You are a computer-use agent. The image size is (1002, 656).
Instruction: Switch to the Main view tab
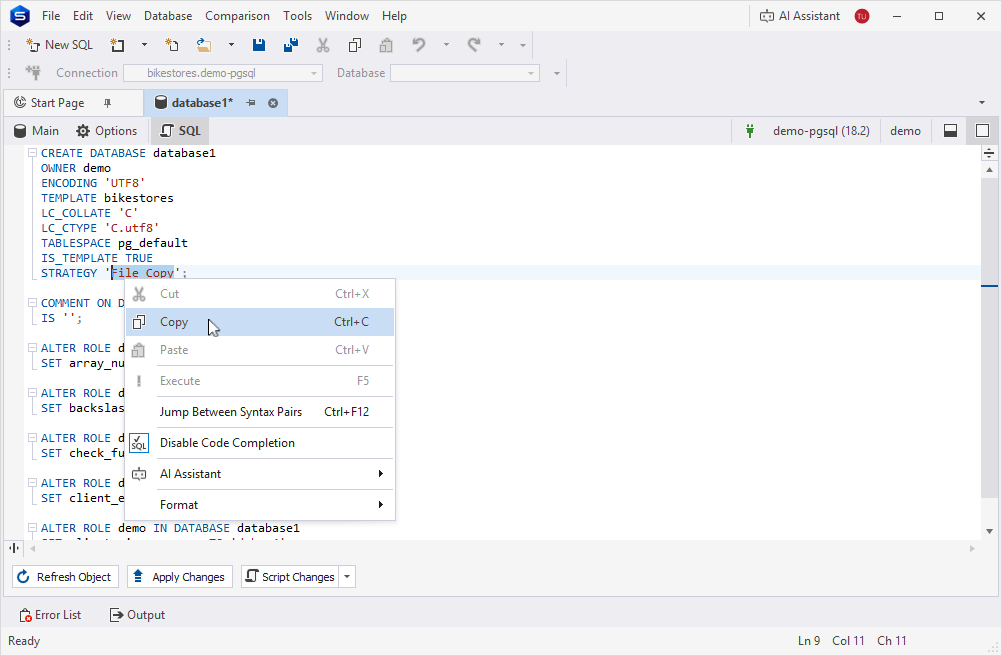[36, 131]
